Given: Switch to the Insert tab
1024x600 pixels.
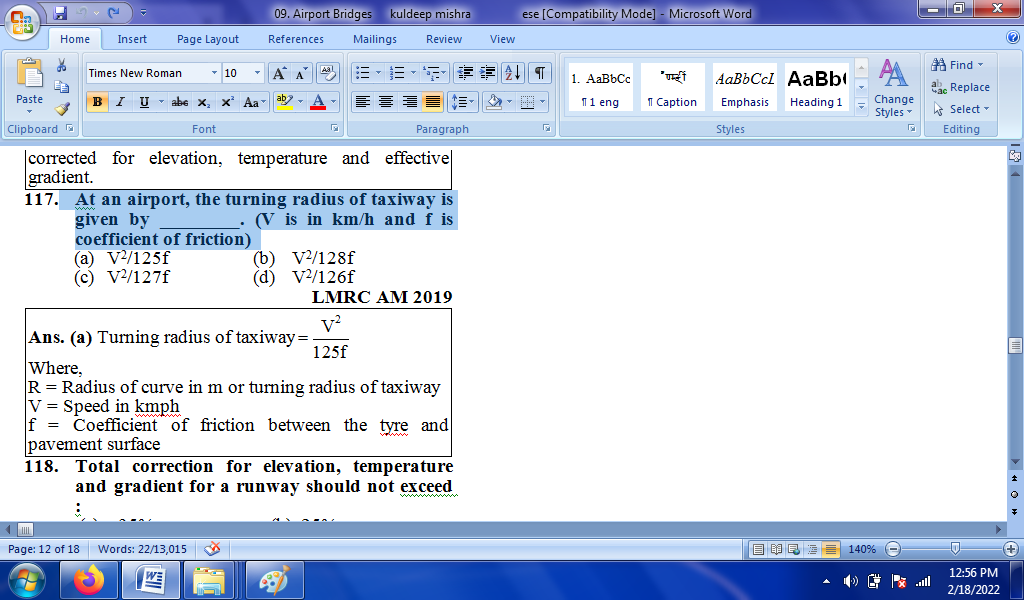Looking at the screenshot, I should (x=132, y=39).
